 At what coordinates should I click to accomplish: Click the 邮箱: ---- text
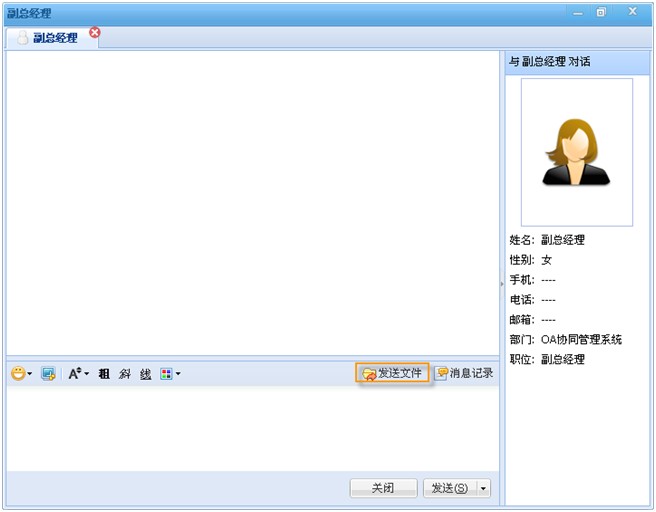click(x=532, y=320)
